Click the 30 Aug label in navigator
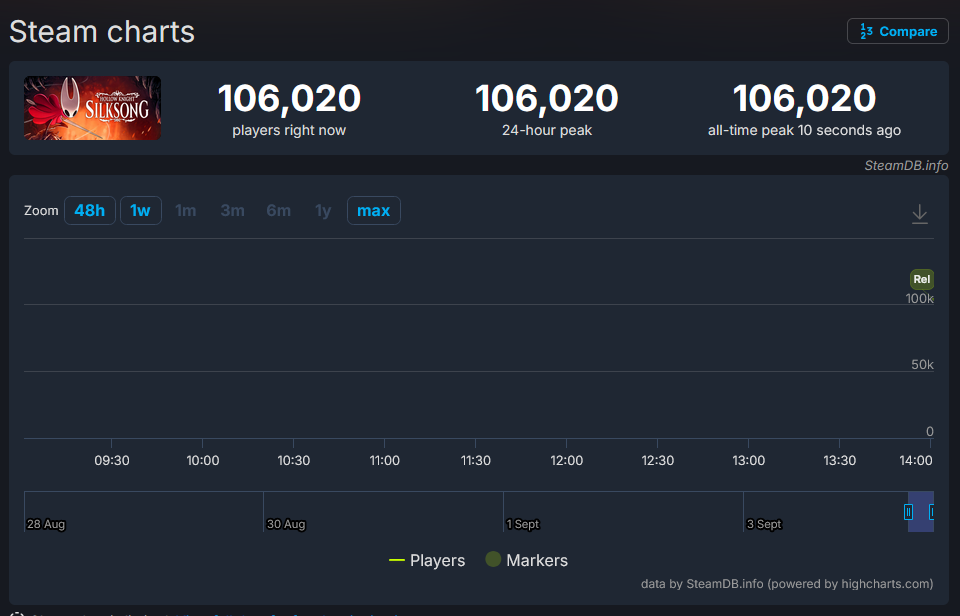This screenshot has width=960, height=616. pos(286,524)
